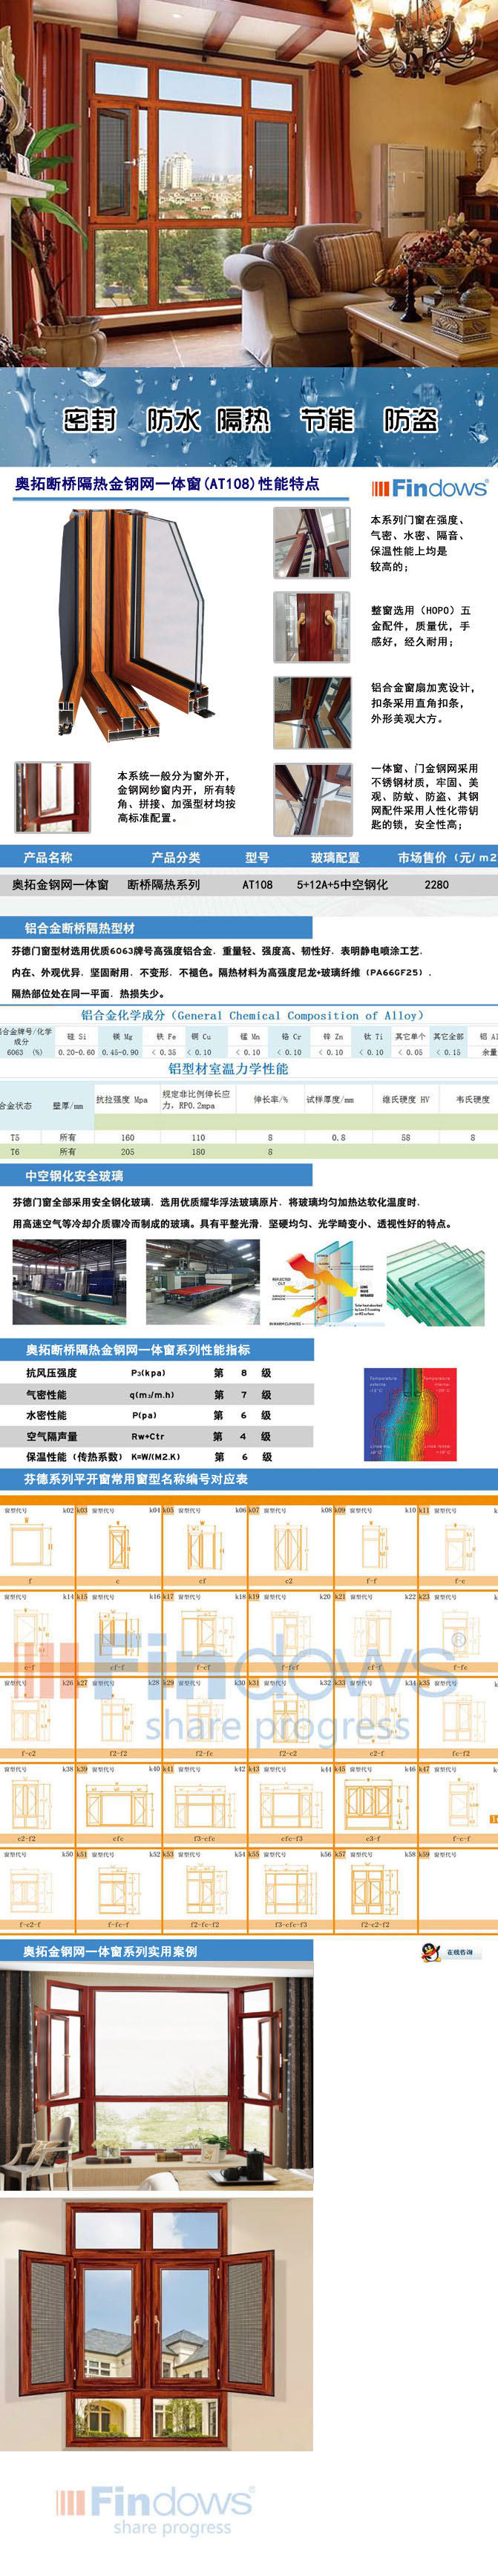Click the 铝型材室温力学性能 table heading

point(228,1068)
